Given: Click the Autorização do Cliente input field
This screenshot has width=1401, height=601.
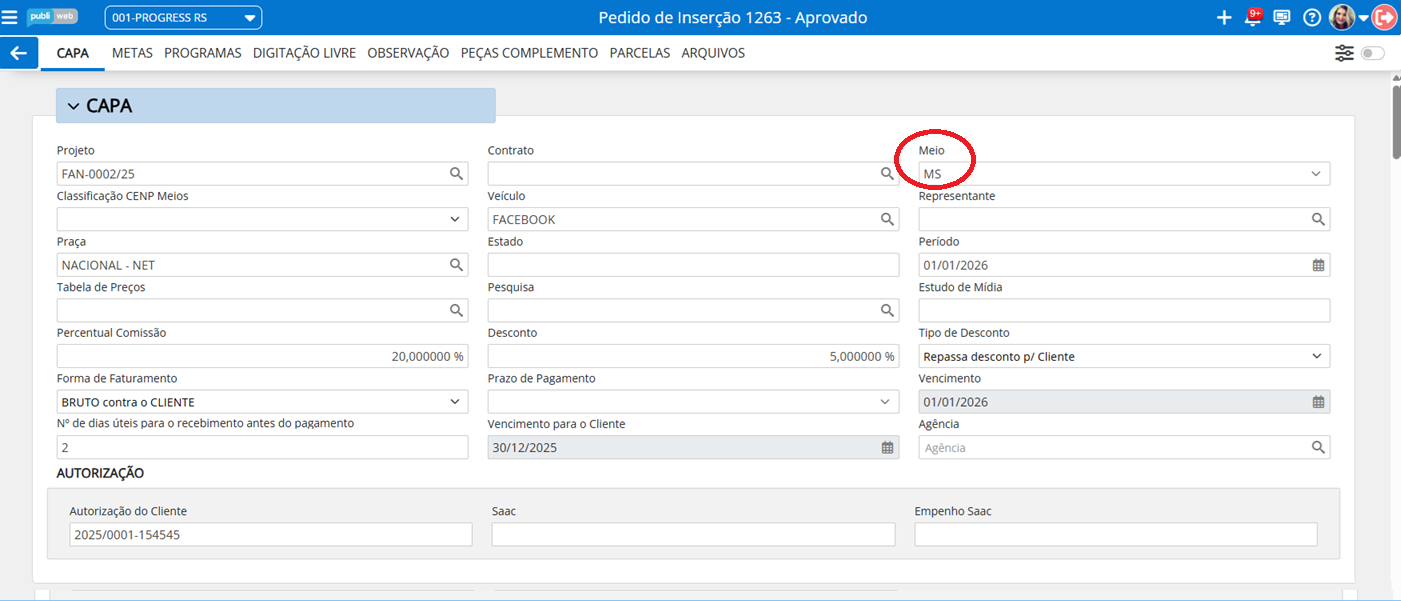Looking at the screenshot, I should (x=270, y=535).
